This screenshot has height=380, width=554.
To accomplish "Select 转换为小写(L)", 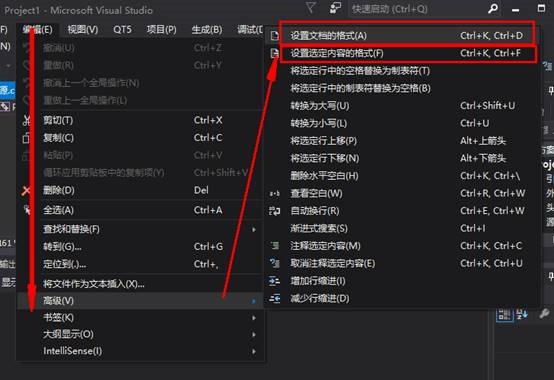I will tap(403, 123).
